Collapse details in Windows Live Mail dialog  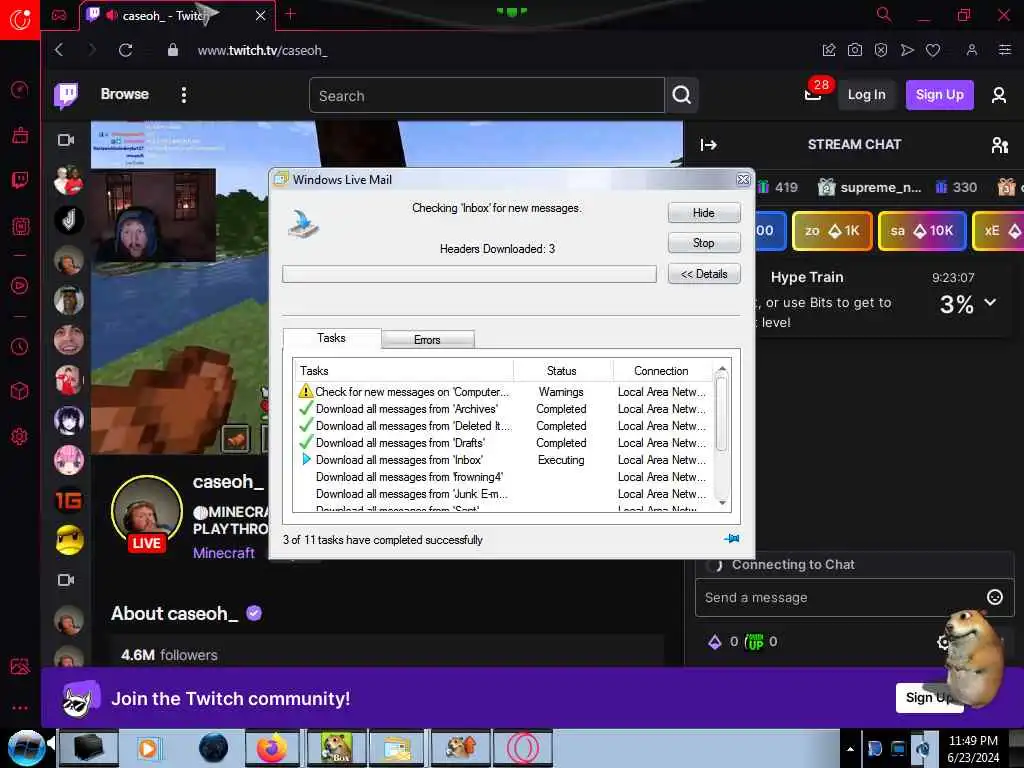(704, 274)
